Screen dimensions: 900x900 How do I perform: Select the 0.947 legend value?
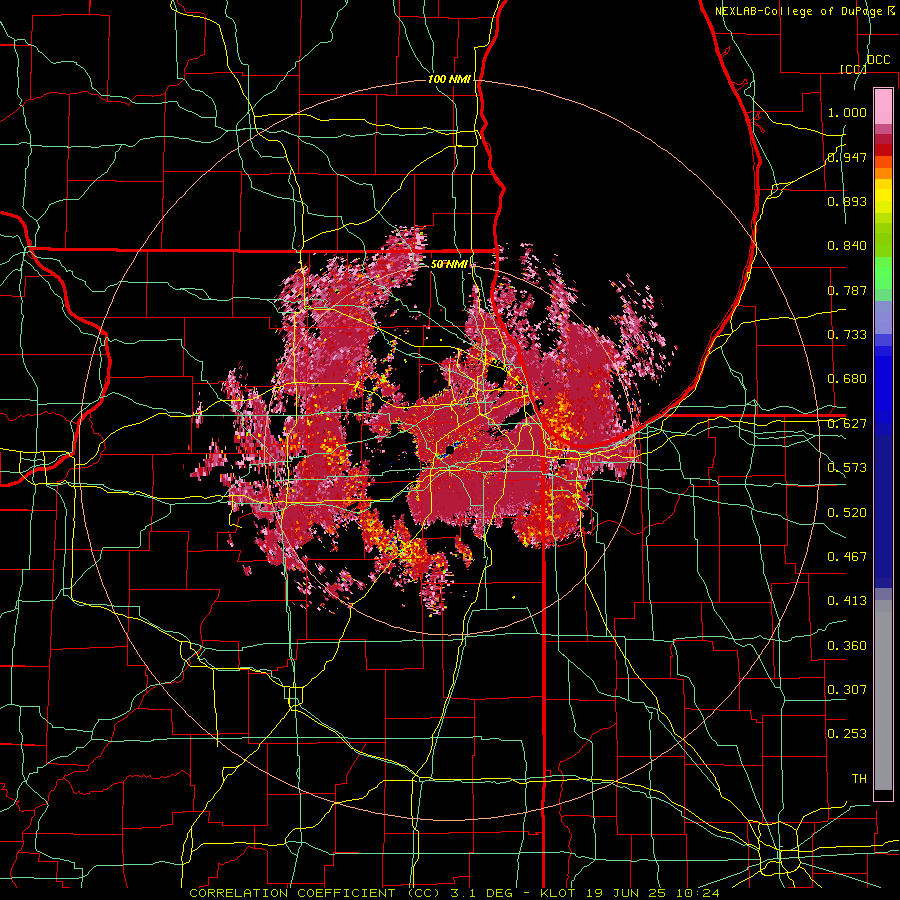coord(847,157)
